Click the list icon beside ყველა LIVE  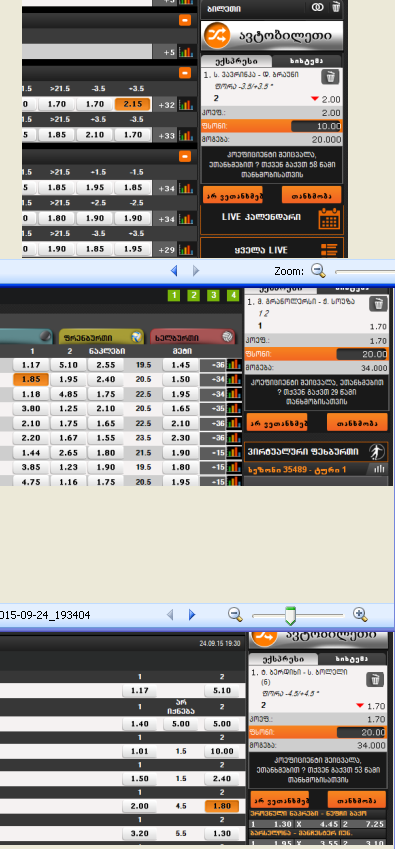click(x=328, y=250)
